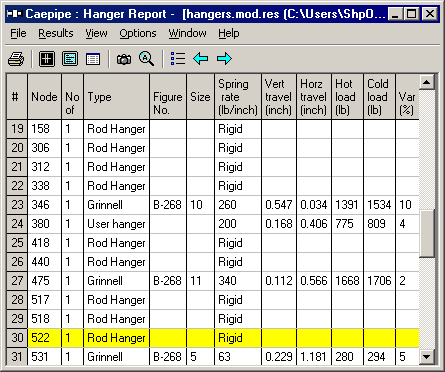This screenshot has width=445, height=372.
Task: Click the bulleted list icon
Action: click(x=178, y=58)
